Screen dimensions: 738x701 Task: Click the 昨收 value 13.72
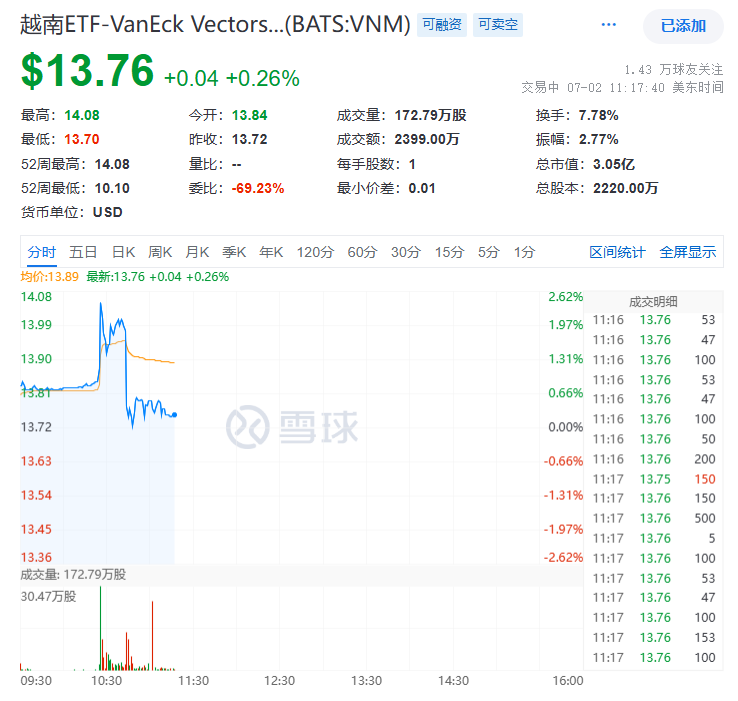(249, 139)
